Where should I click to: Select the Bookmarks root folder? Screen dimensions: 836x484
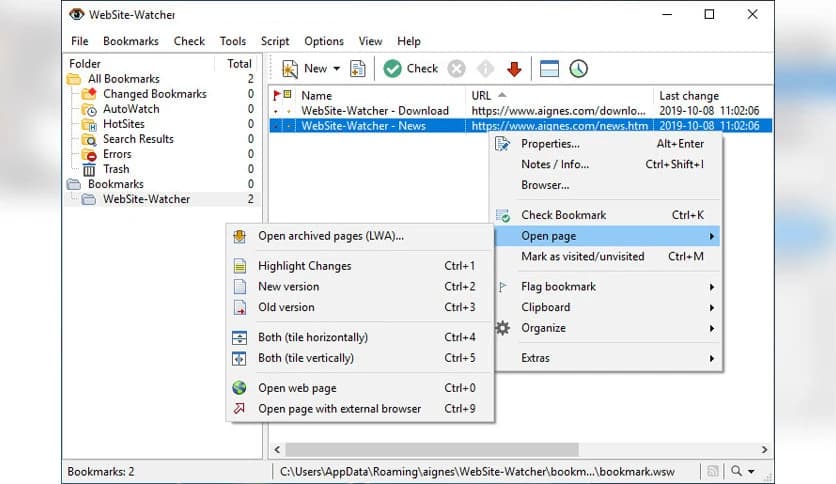116,184
